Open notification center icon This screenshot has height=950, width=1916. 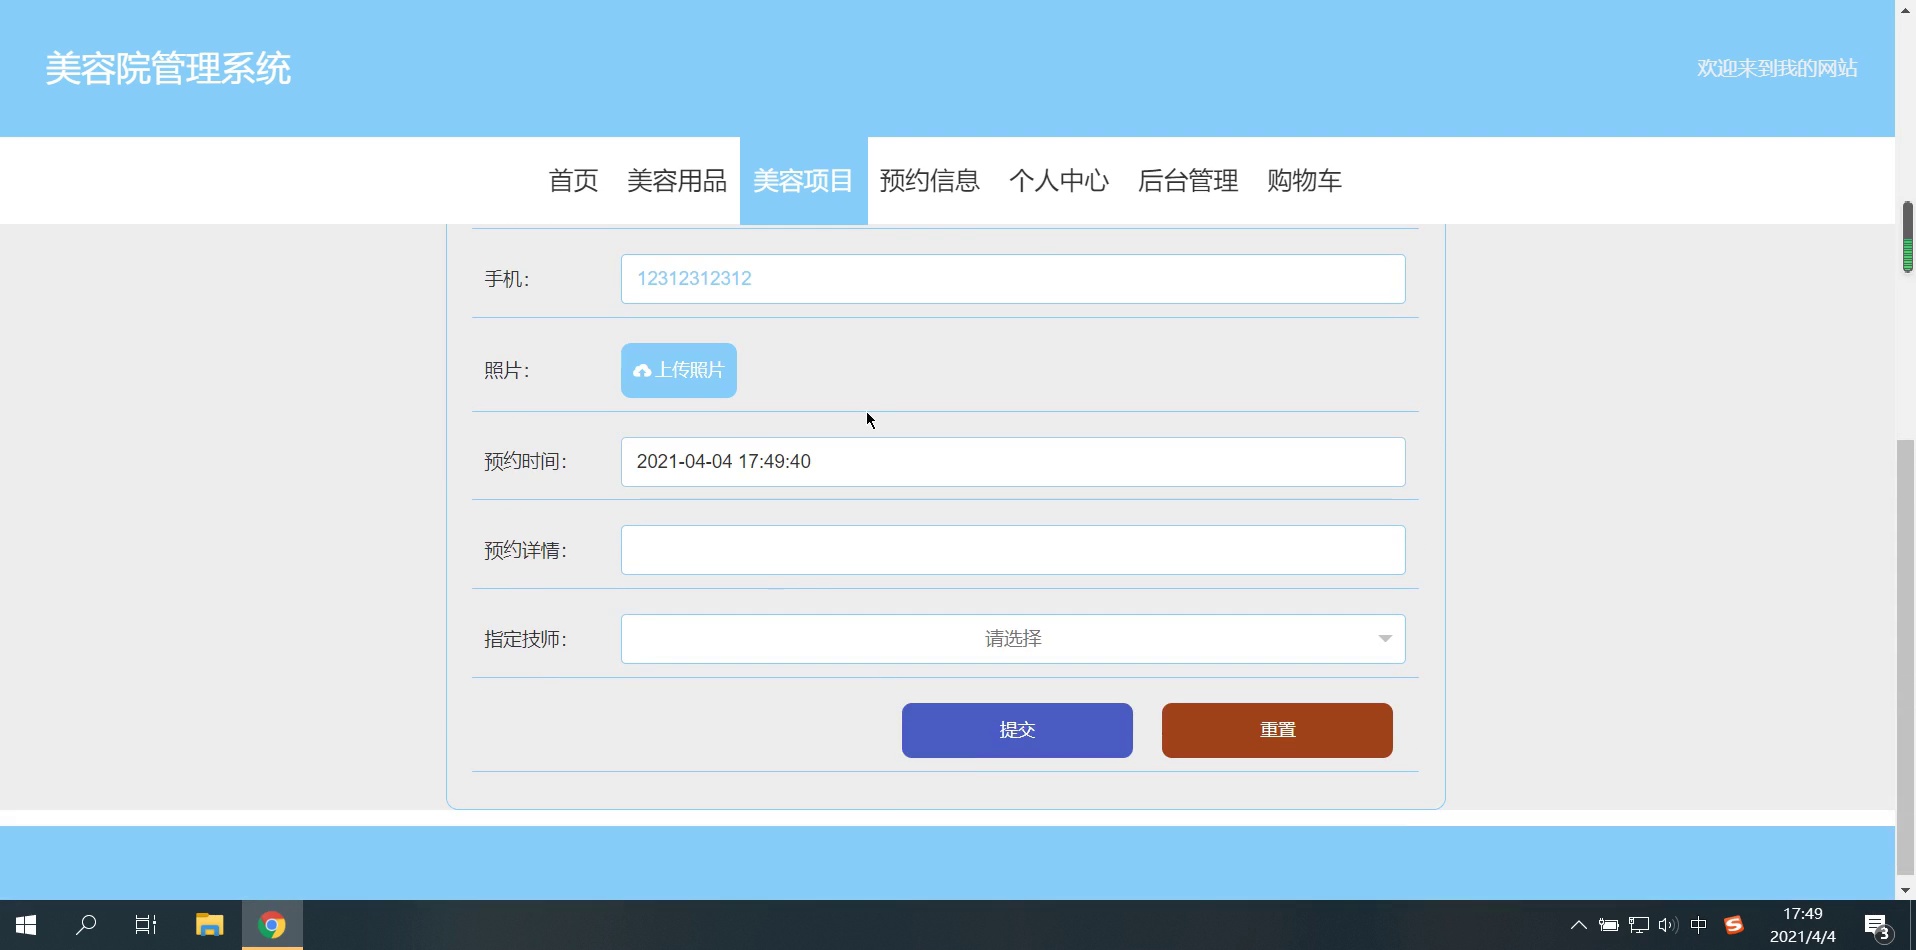coord(1877,926)
